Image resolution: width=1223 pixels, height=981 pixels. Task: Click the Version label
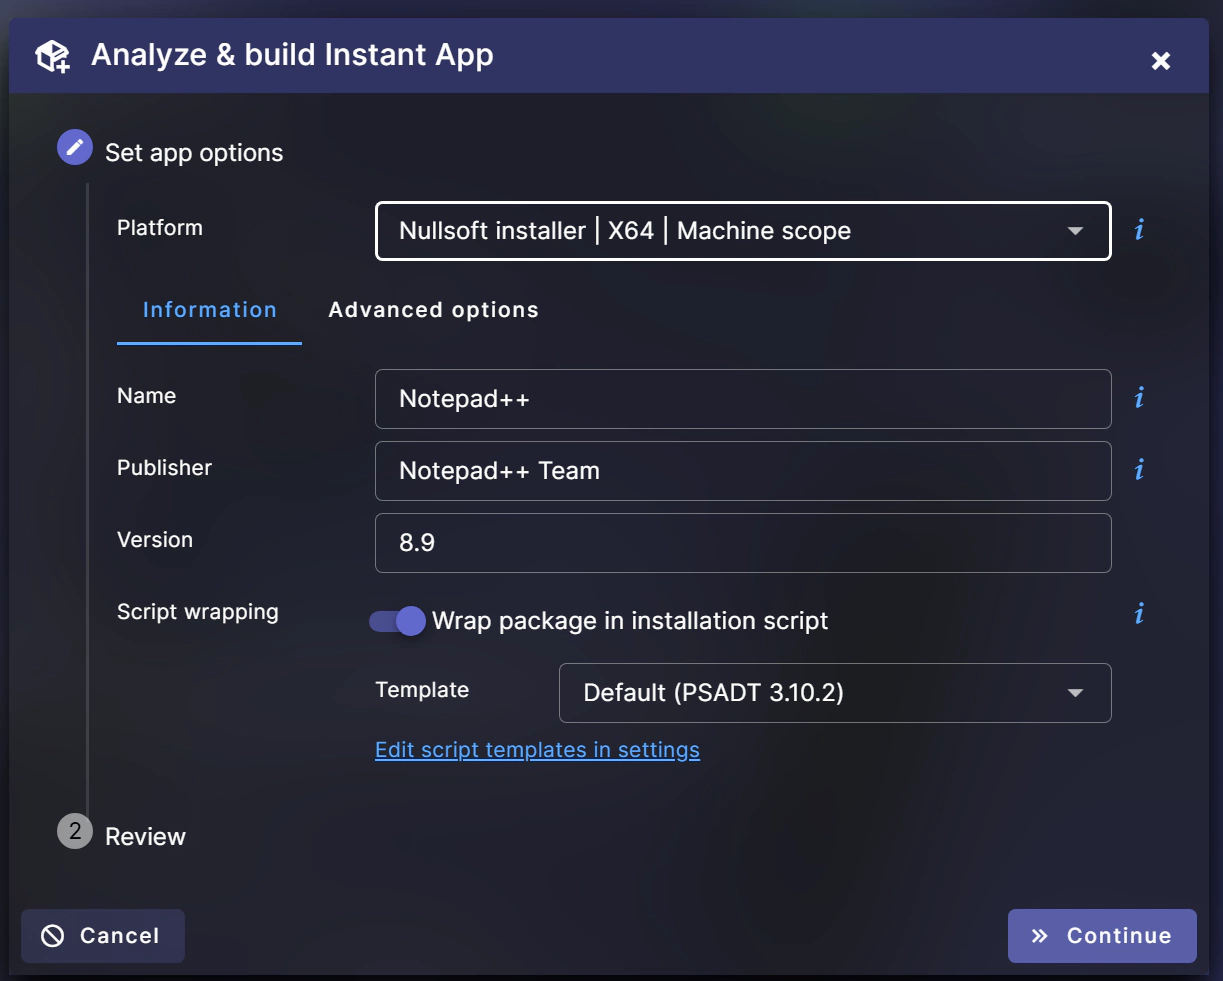[155, 540]
